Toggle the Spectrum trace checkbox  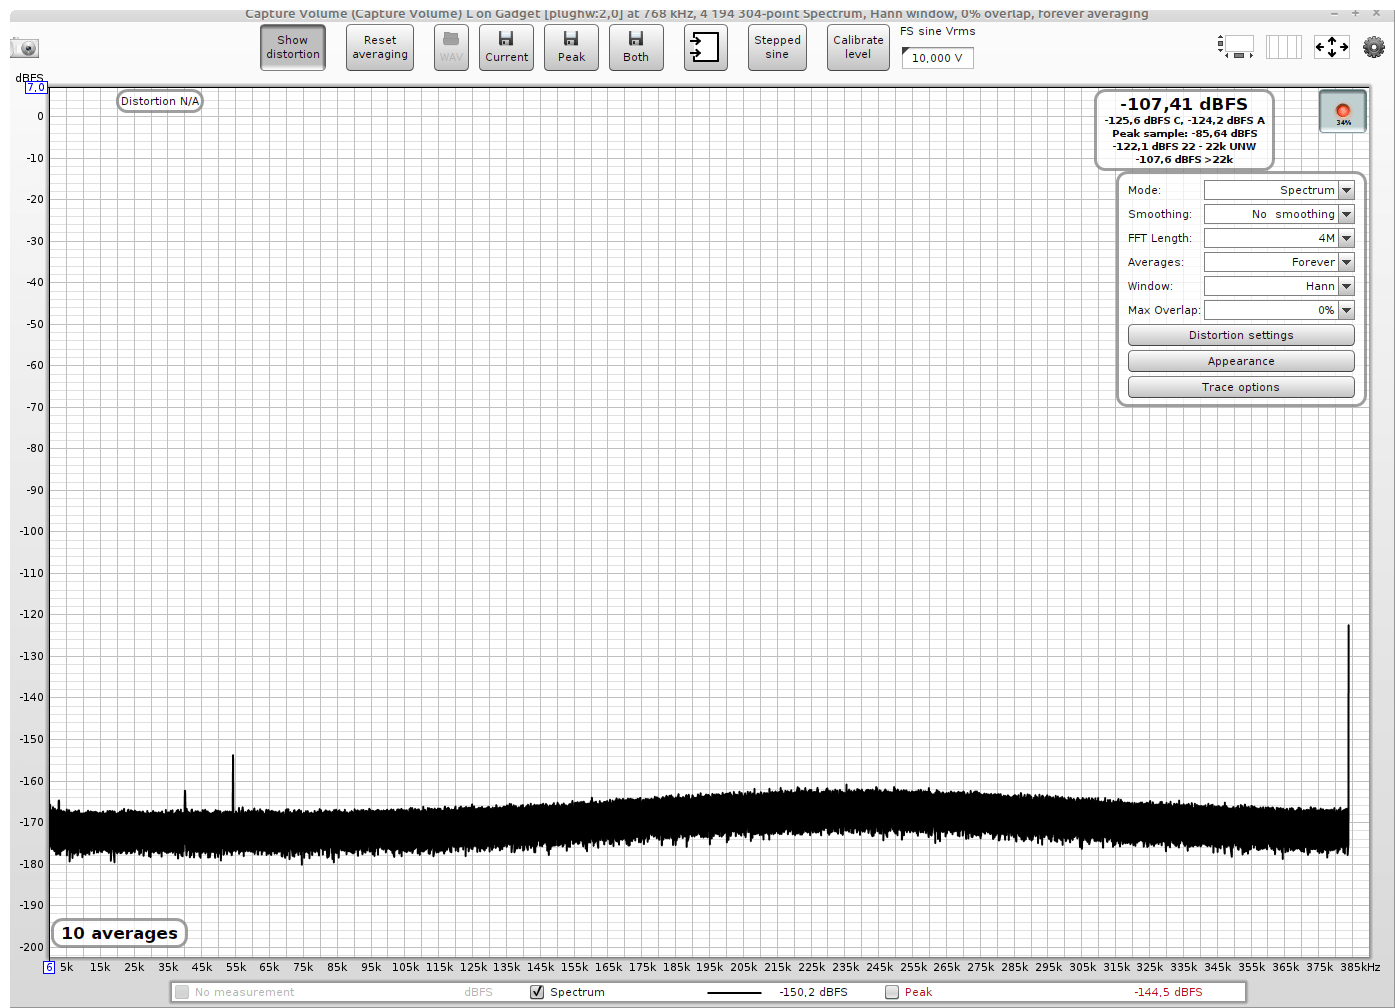point(537,992)
